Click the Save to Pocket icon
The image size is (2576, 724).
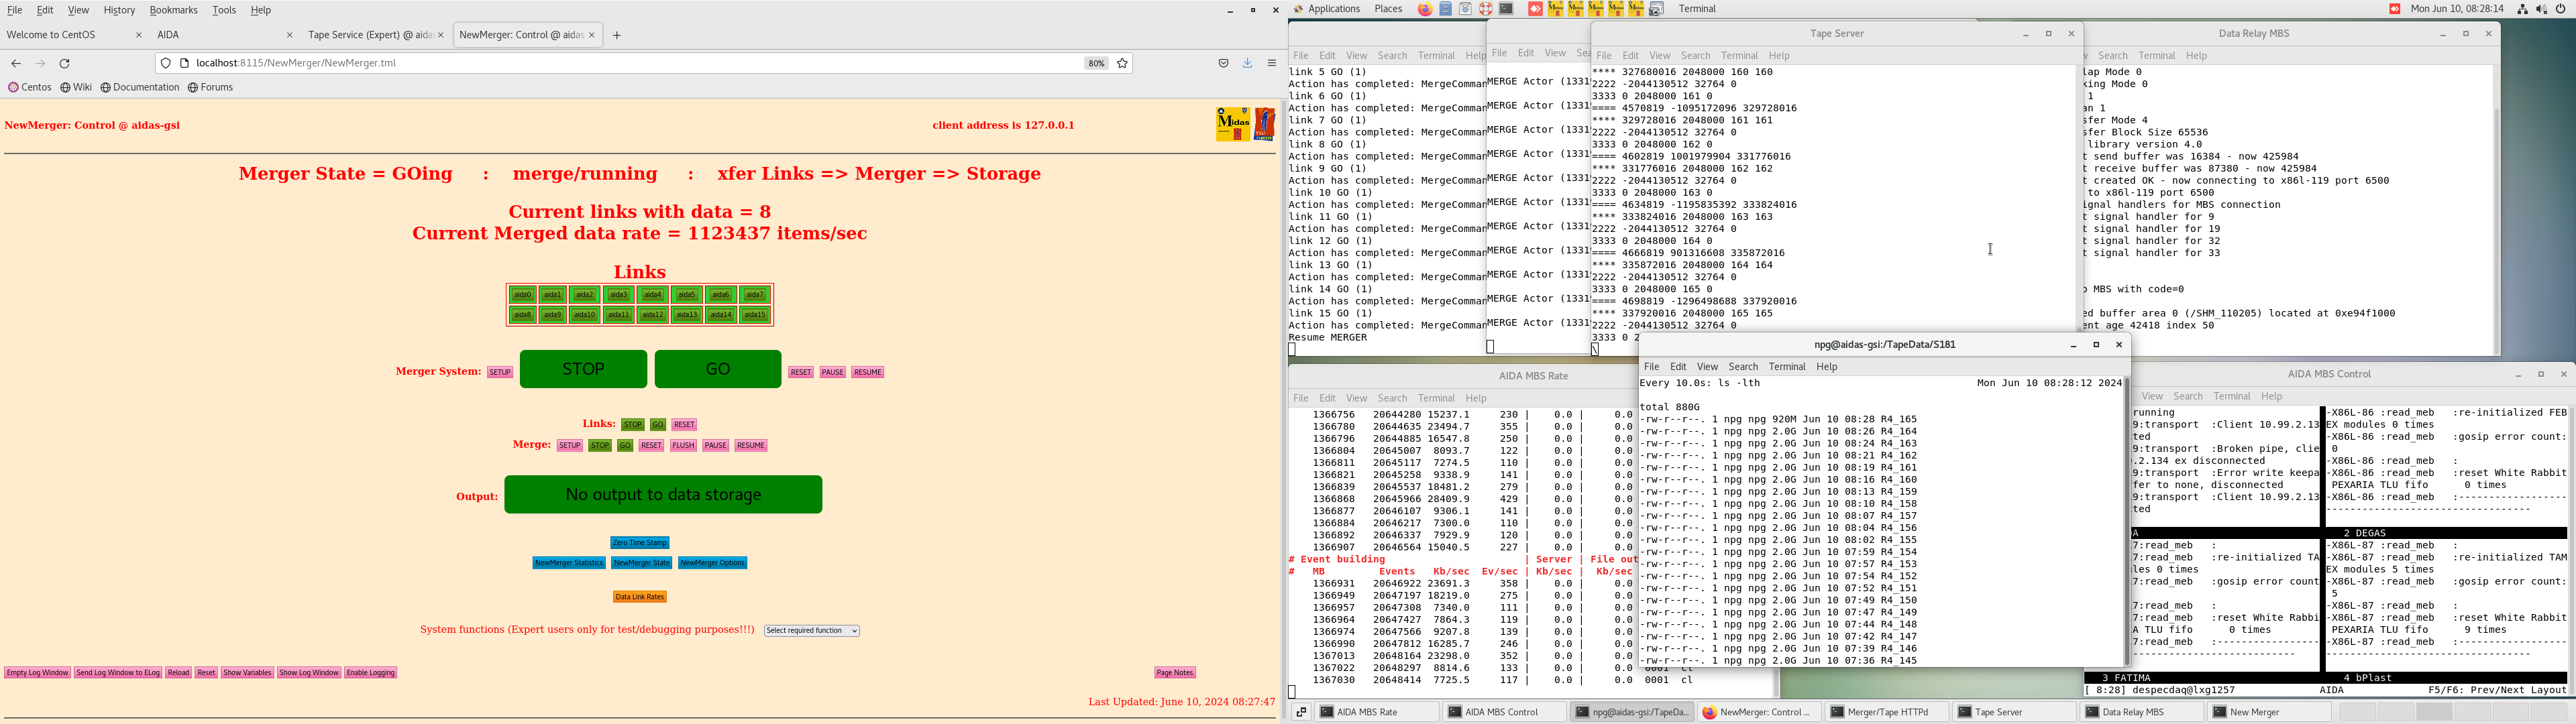(x=1223, y=64)
